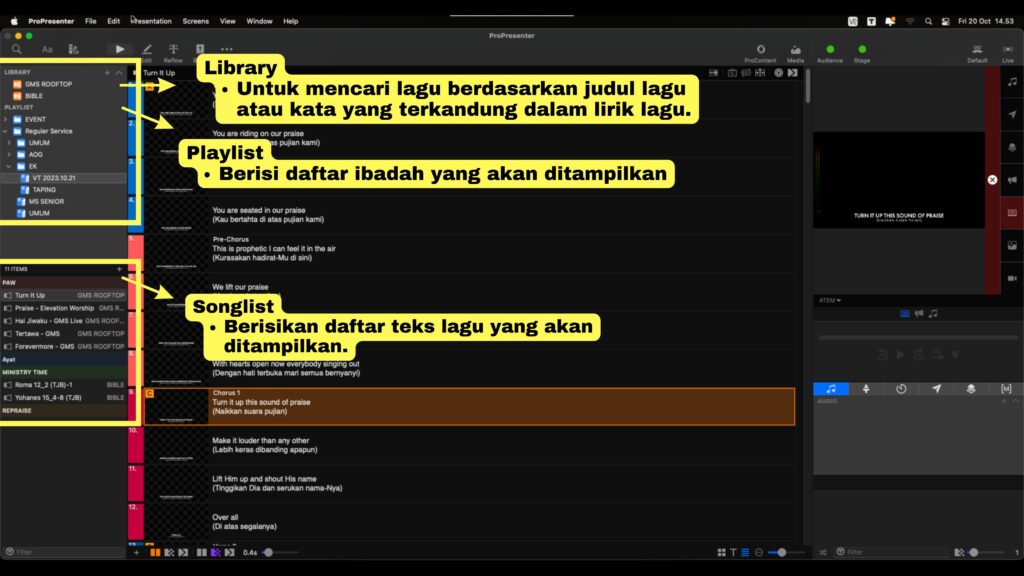
Task: Switch to the Timers tab with clock icon
Action: pos(901,389)
